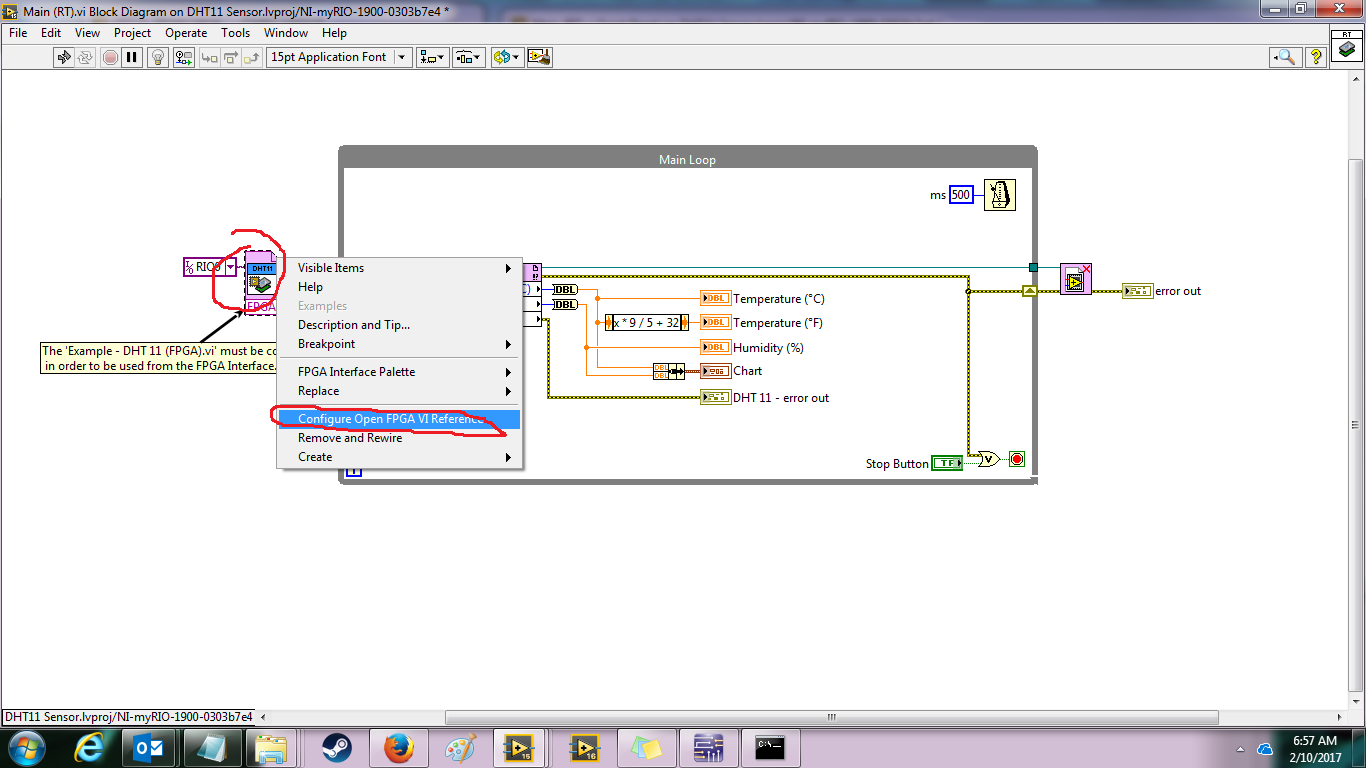
Task: Open the Edit menu
Action: pyautogui.click(x=51, y=33)
